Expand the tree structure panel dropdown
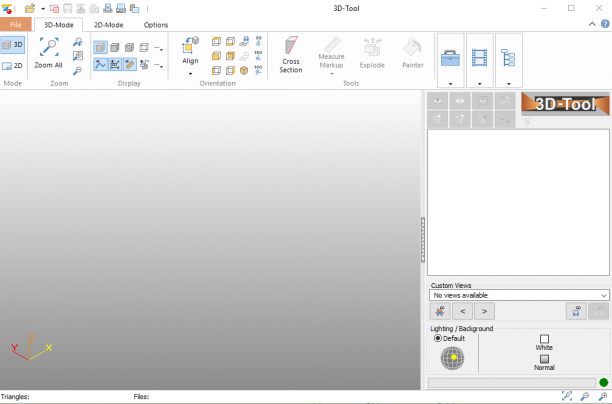This screenshot has height=404, width=612. coord(509,84)
